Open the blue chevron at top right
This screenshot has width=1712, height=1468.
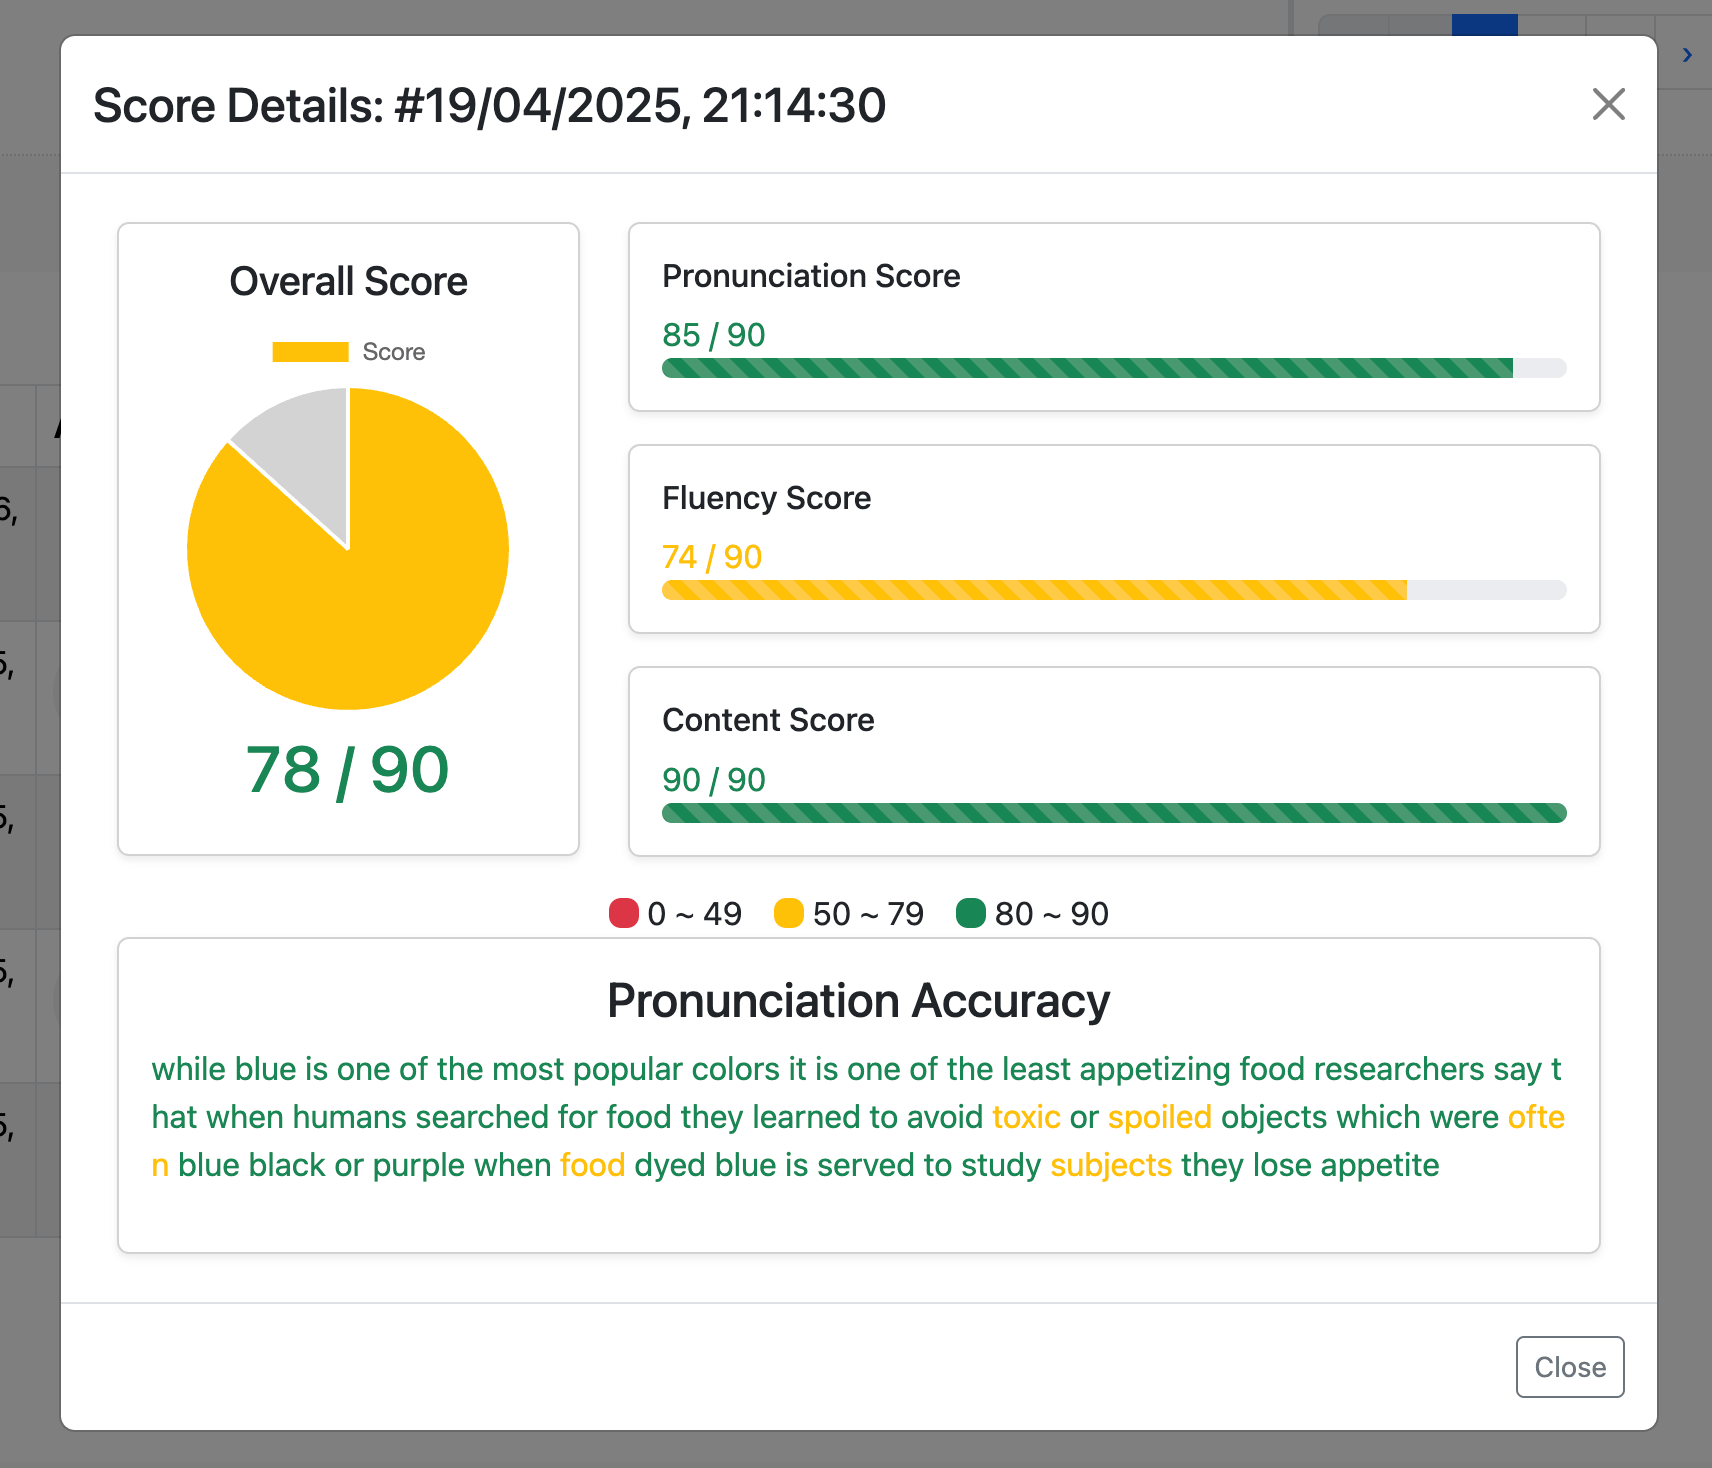1685,55
